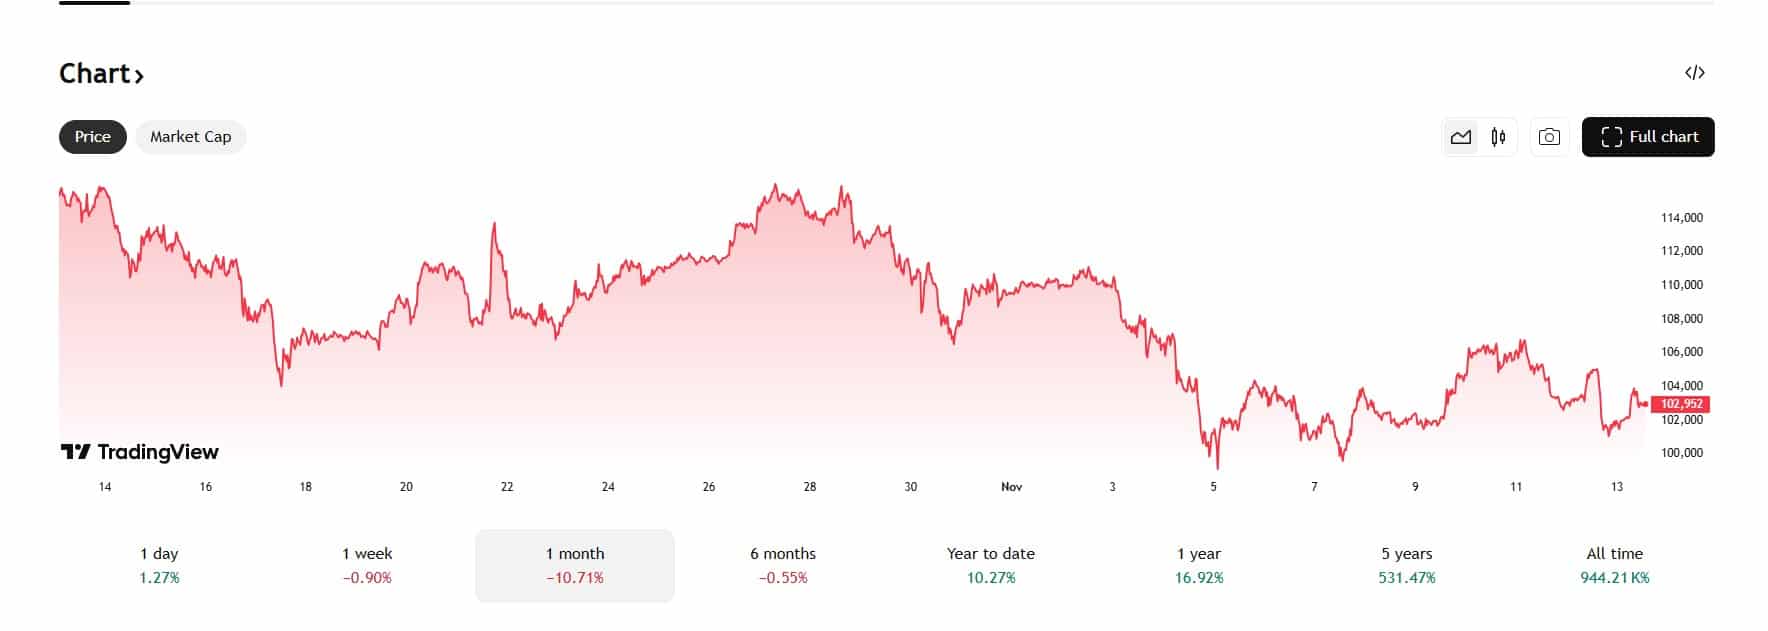Toggle to Market Cap display

[x=190, y=137]
